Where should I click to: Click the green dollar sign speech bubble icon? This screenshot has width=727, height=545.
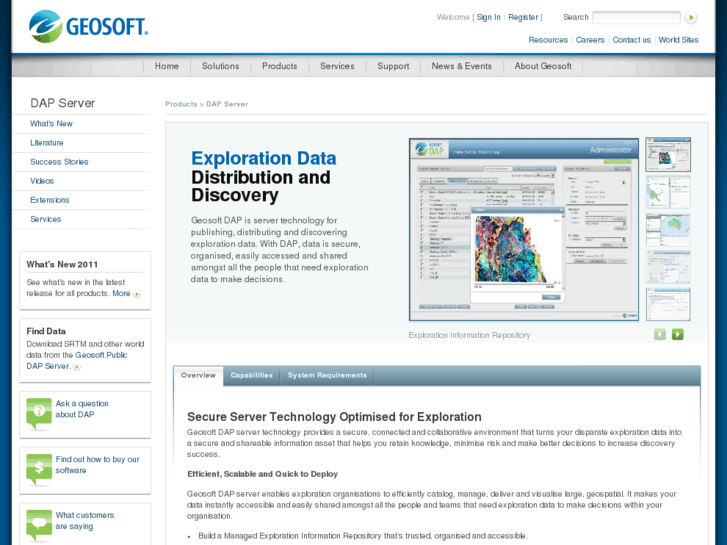[x=39, y=469]
